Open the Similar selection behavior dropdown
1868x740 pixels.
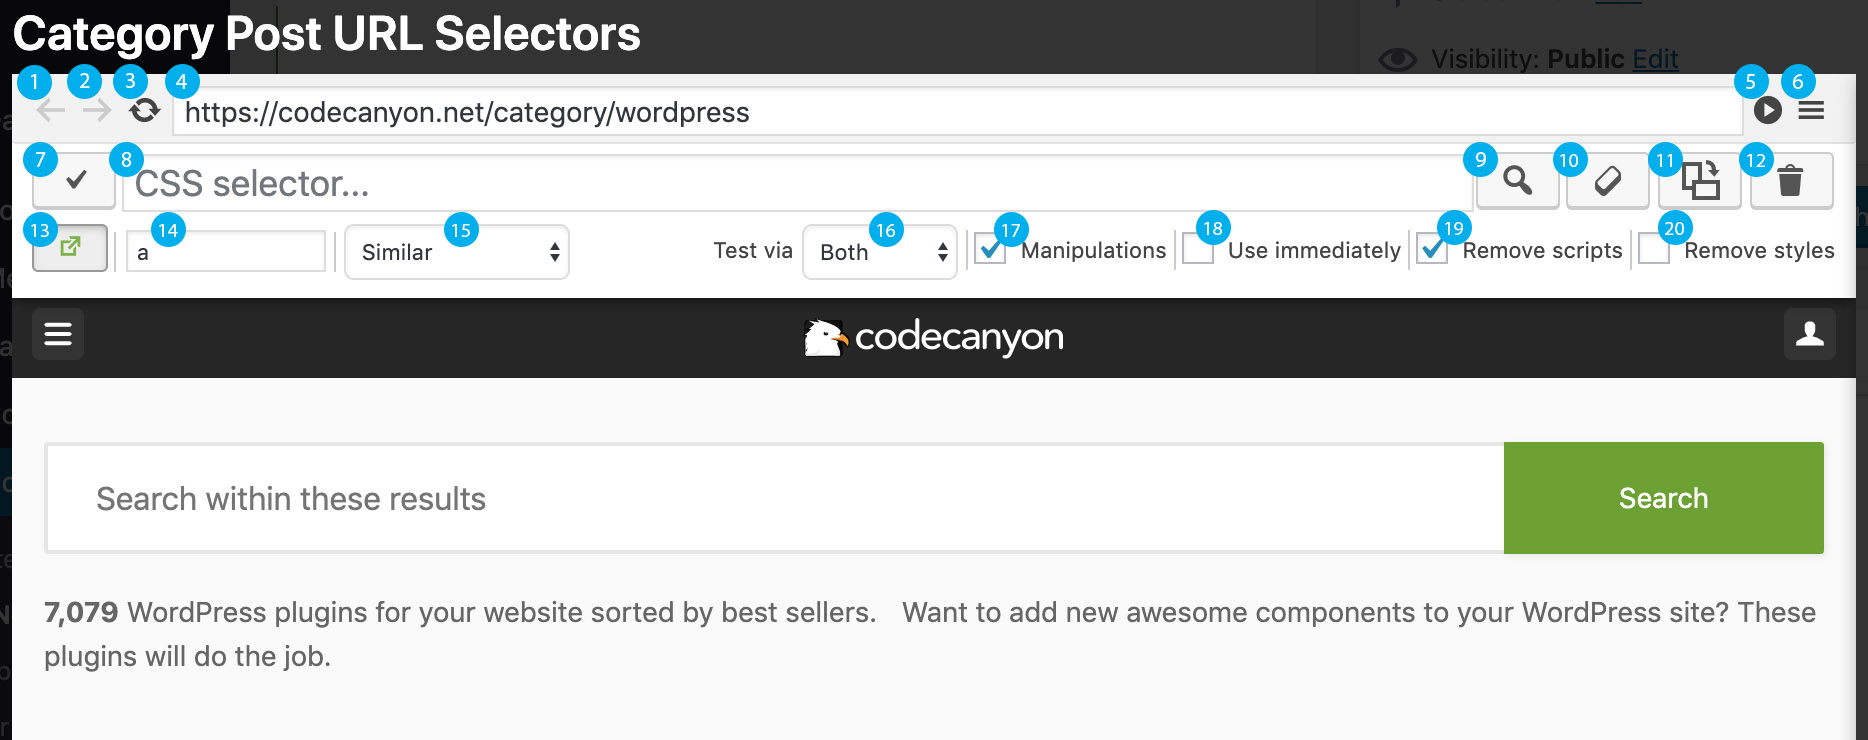(457, 252)
